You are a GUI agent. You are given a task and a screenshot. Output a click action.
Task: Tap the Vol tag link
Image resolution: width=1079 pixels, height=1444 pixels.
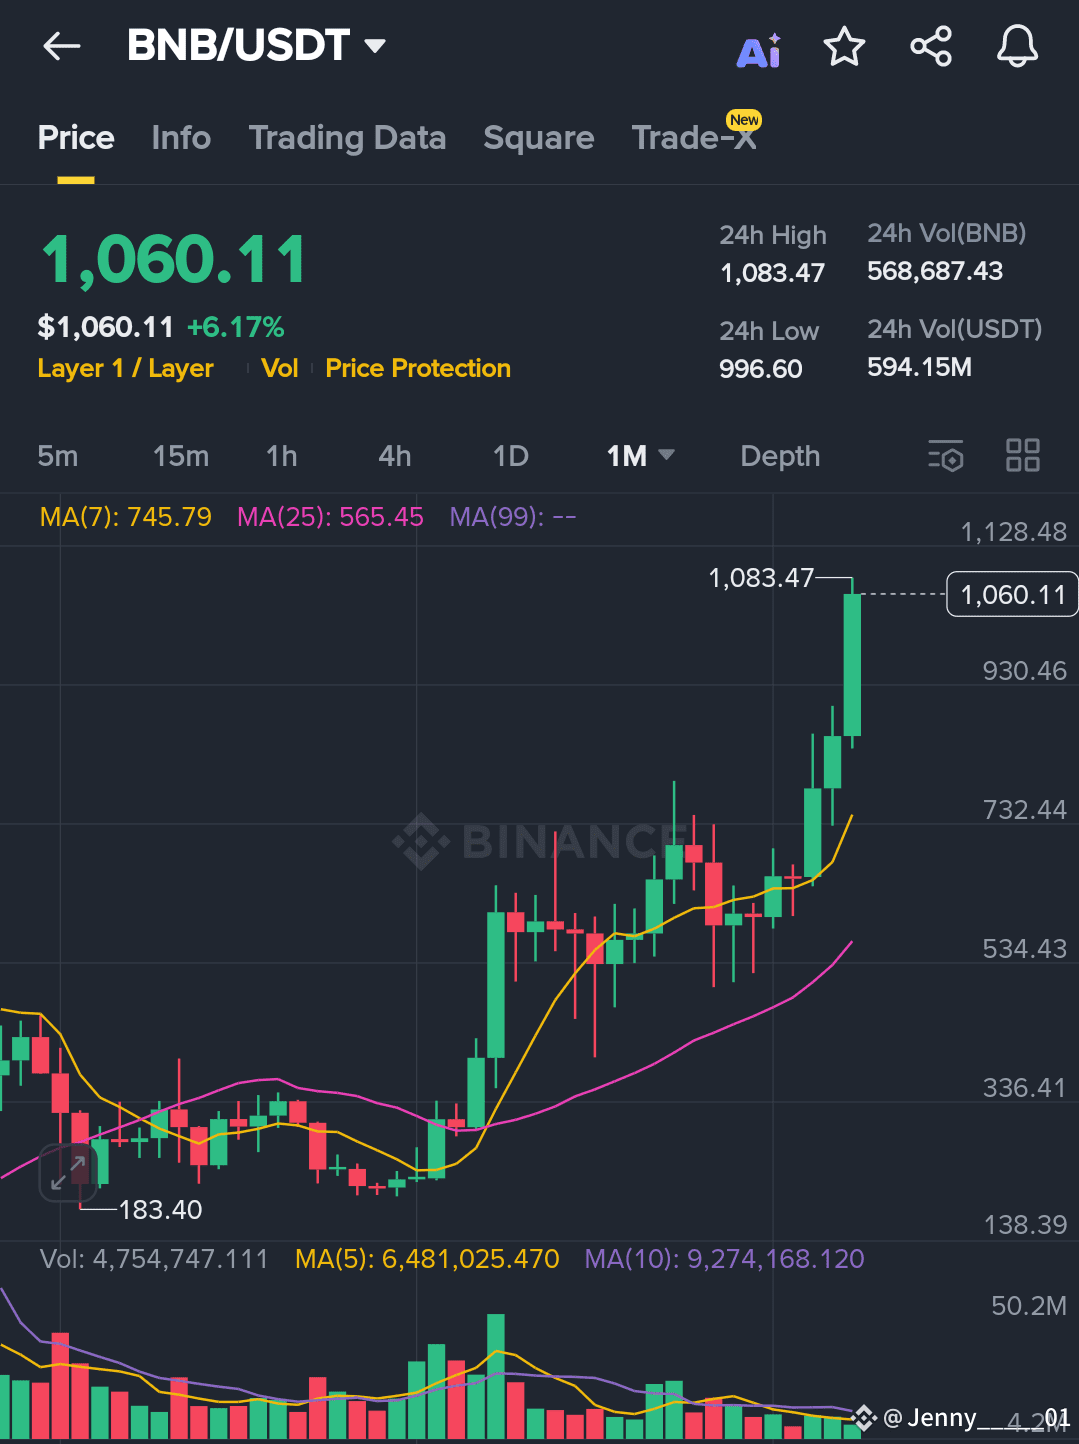click(x=280, y=369)
